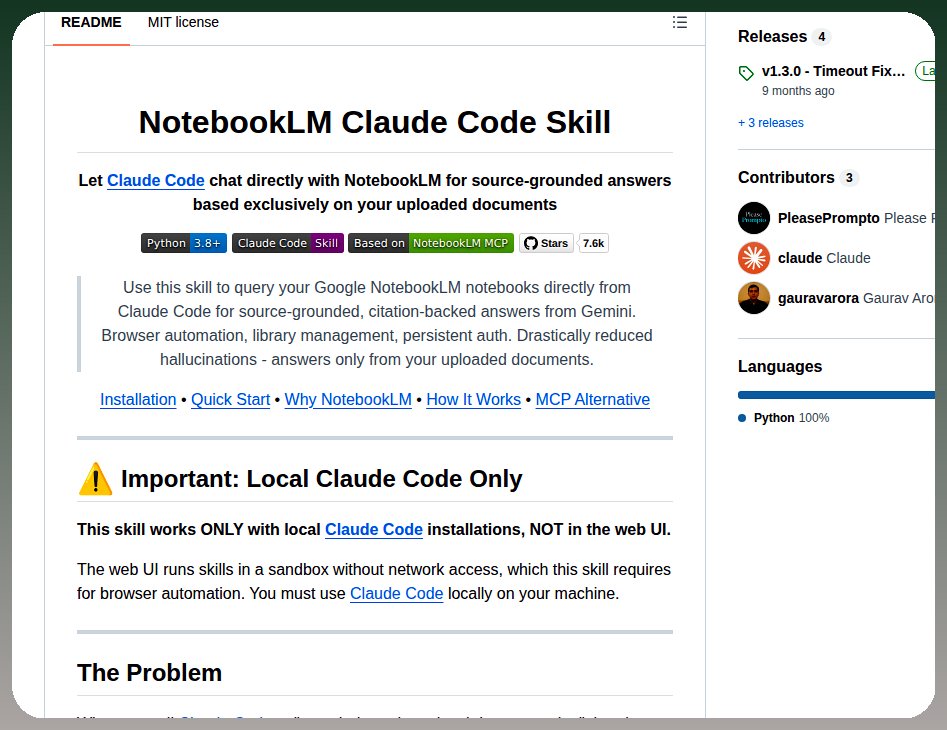The height and width of the screenshot is (730, 947).
Task: Click the yellow warning triangle icon
Action: point(95,479)
